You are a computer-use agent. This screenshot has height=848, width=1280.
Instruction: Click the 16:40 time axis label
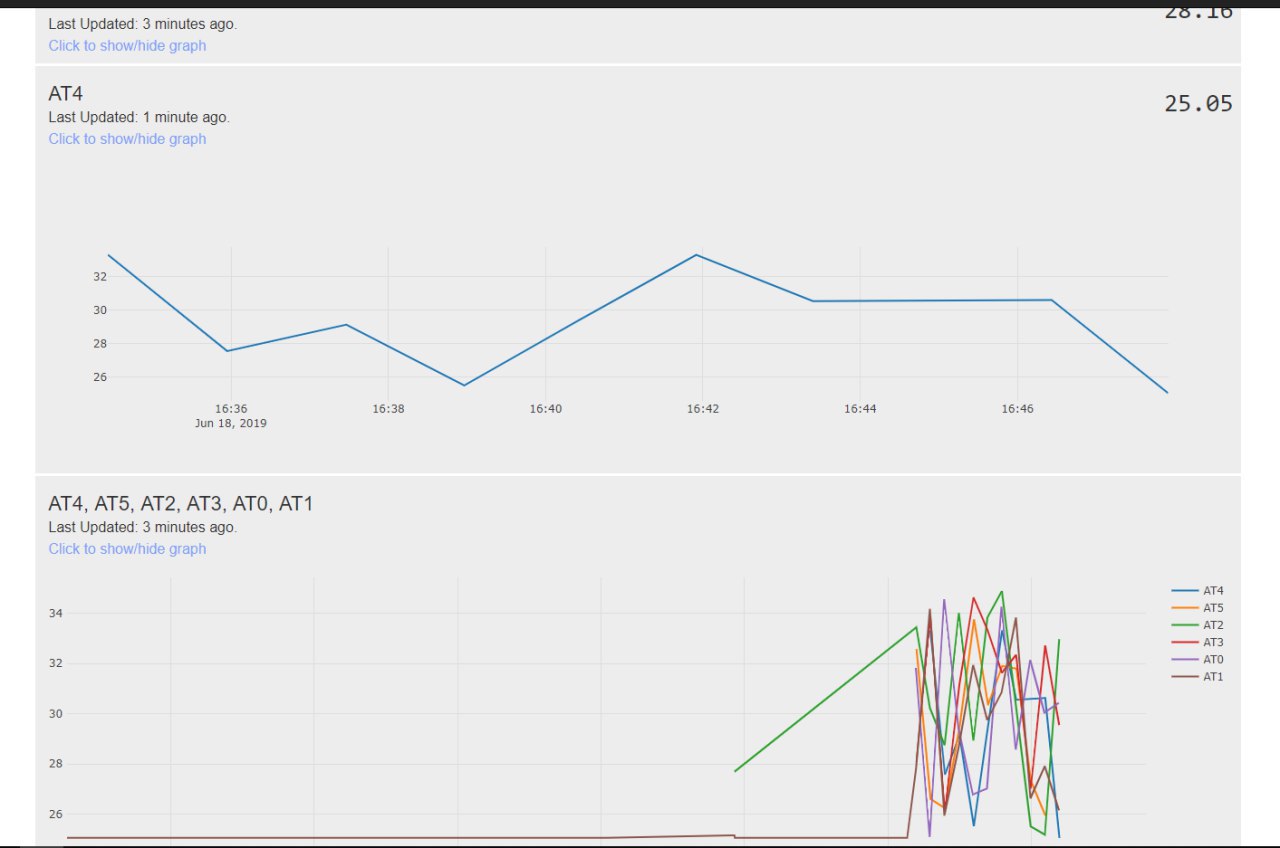coord(545,409)
